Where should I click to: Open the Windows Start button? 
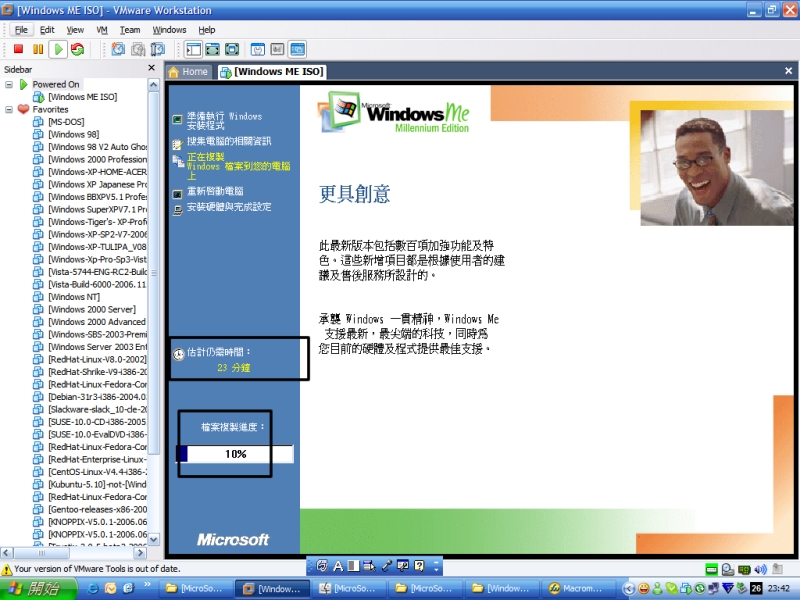coord(37,588)
